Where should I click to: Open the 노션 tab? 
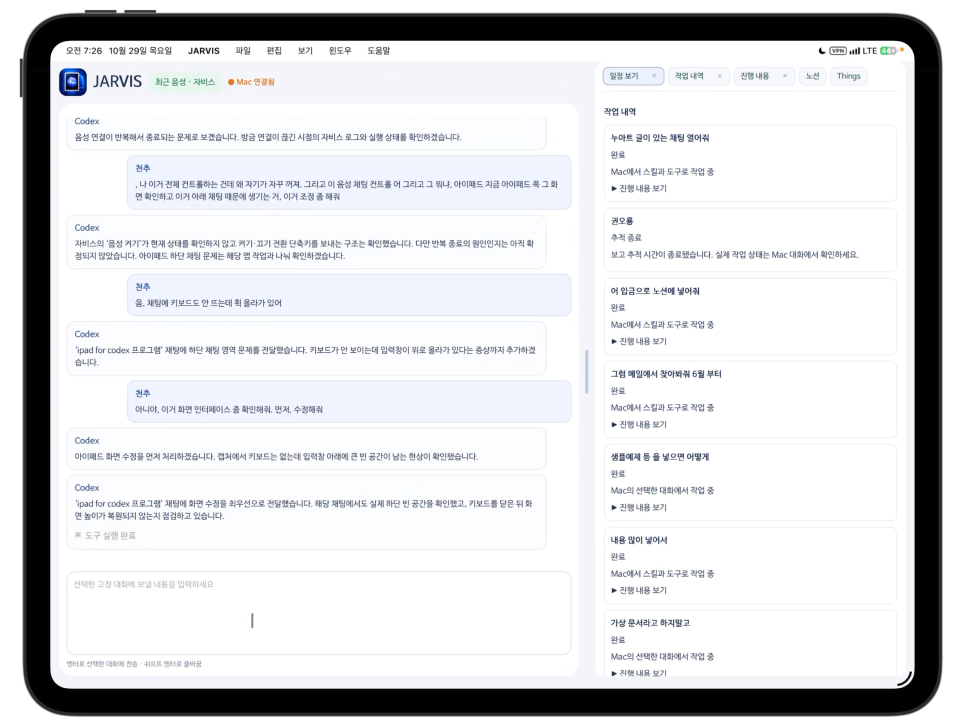coord(813,76)
